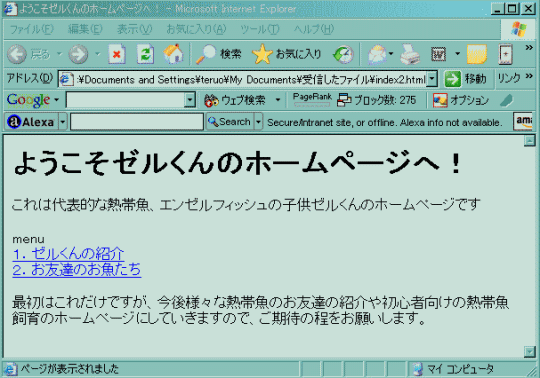540x378 pixels.
Task: Expand the toolbar overflow chevron
Action: (529, 48)
